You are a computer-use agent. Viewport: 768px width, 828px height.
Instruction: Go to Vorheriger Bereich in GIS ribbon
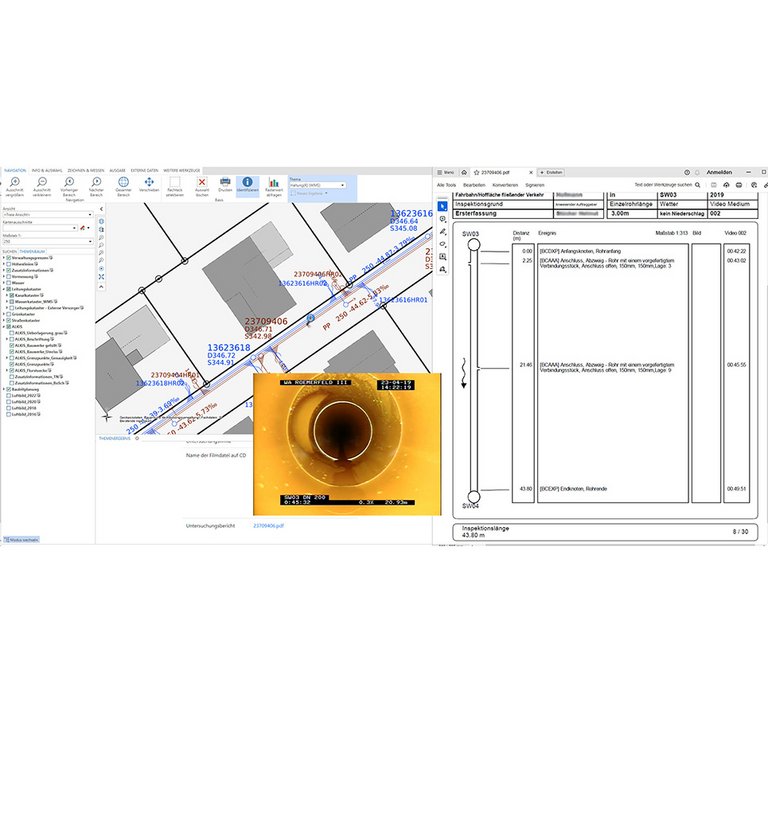(x=69, y=187)
